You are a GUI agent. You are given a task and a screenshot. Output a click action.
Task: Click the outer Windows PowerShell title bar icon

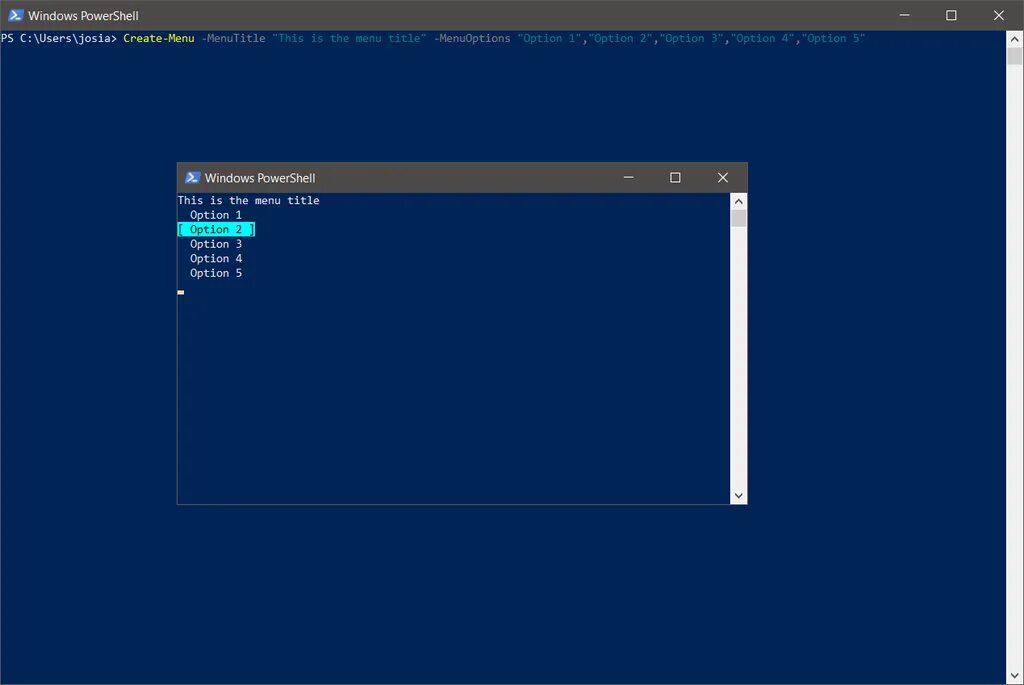click(x=16, y=15)
